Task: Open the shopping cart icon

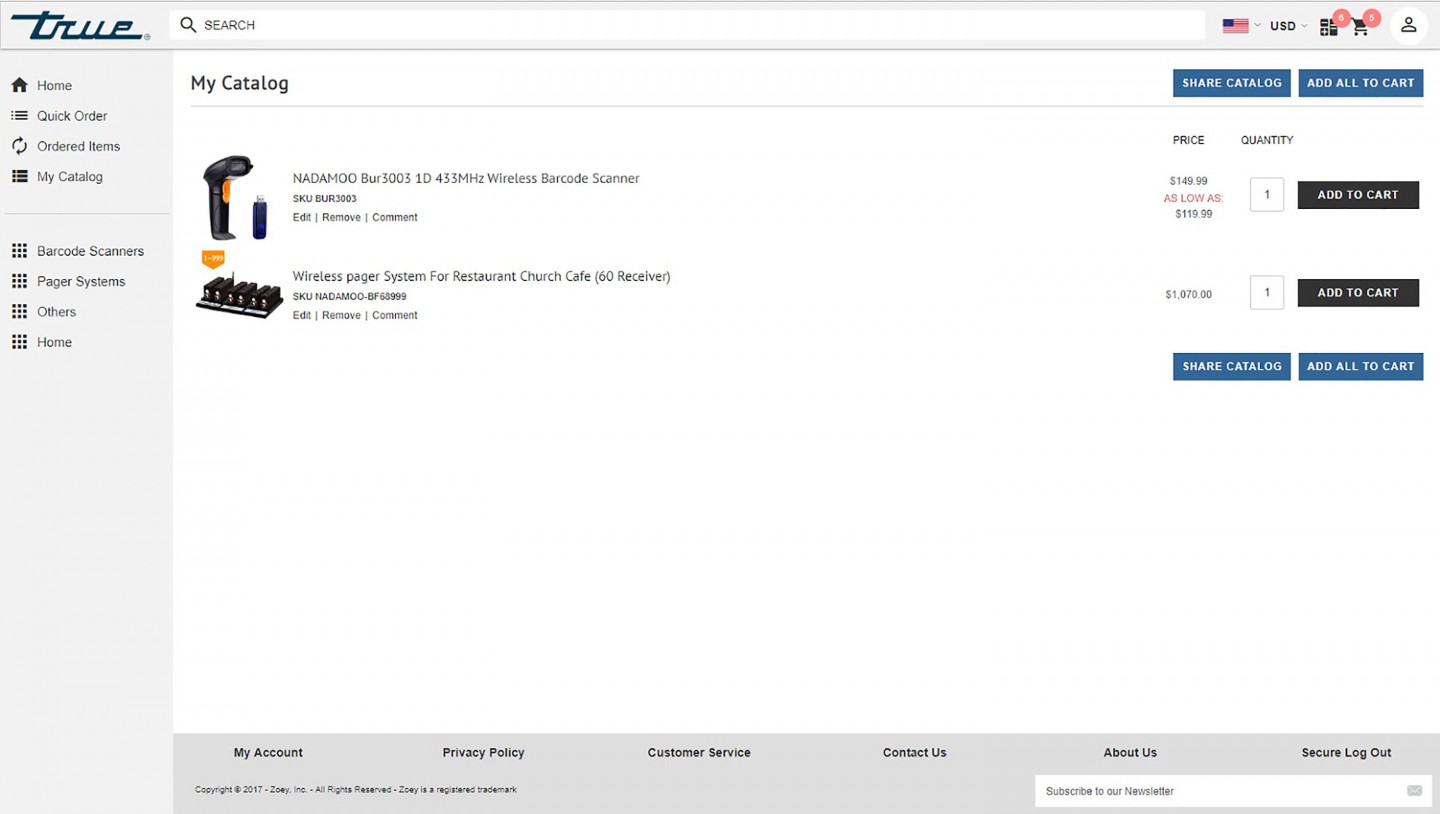Action: click(1360, 26)
